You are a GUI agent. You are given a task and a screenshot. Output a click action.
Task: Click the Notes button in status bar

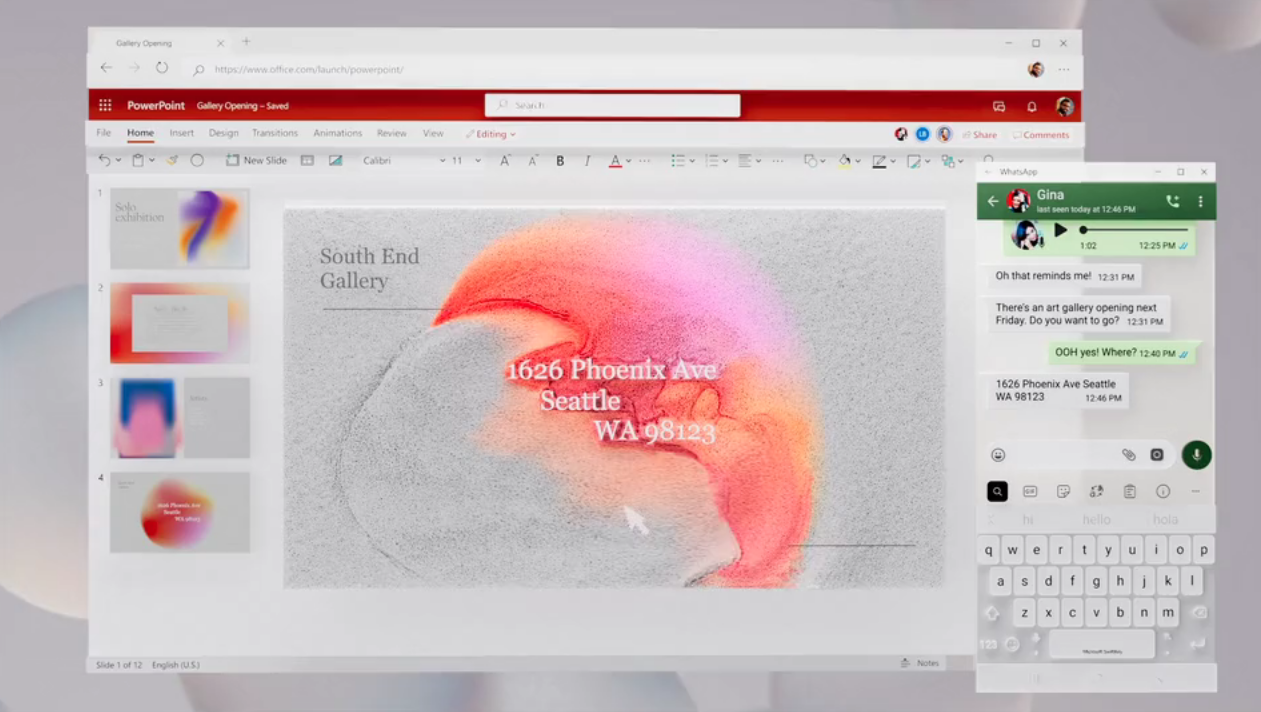click(x=920, y=663)
